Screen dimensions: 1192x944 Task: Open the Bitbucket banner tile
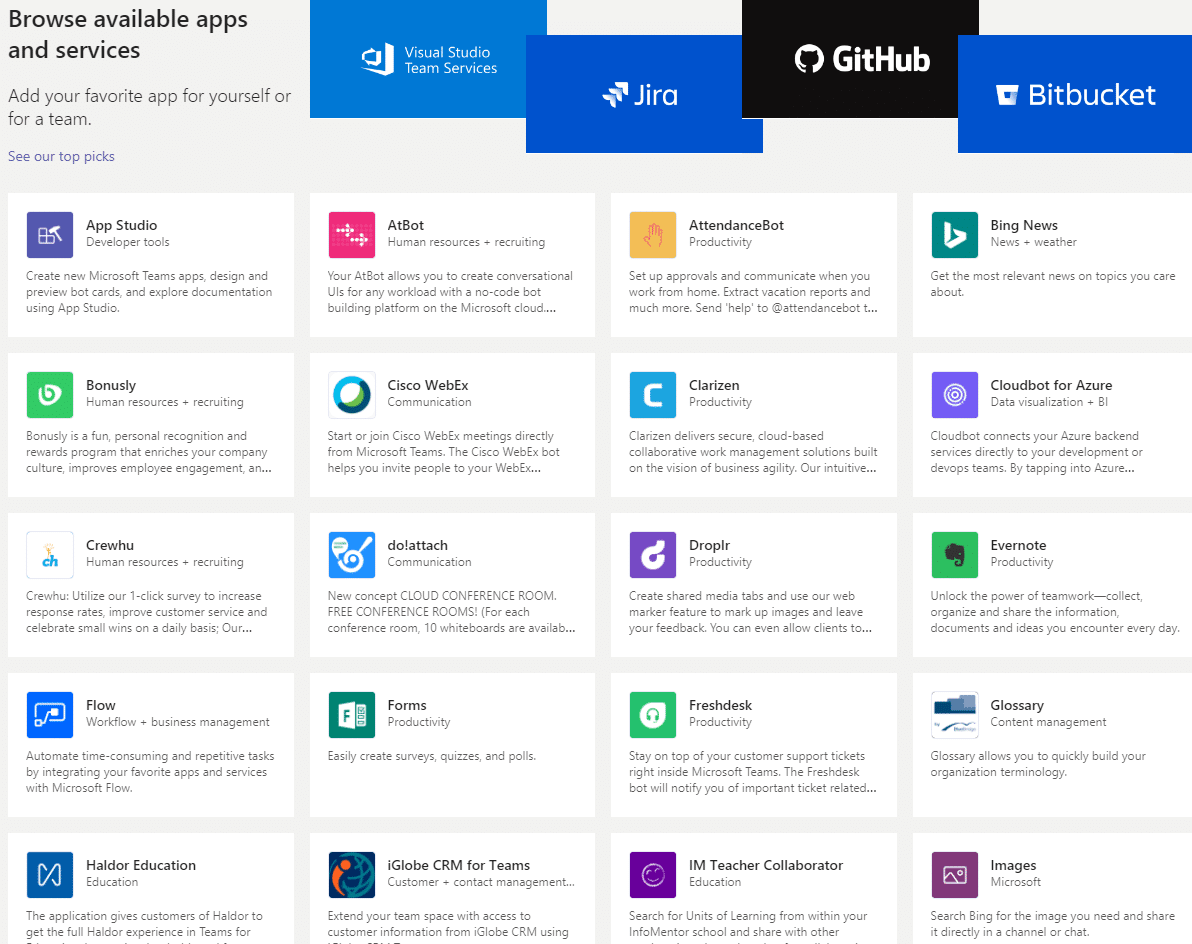[x=1075, y=94]
